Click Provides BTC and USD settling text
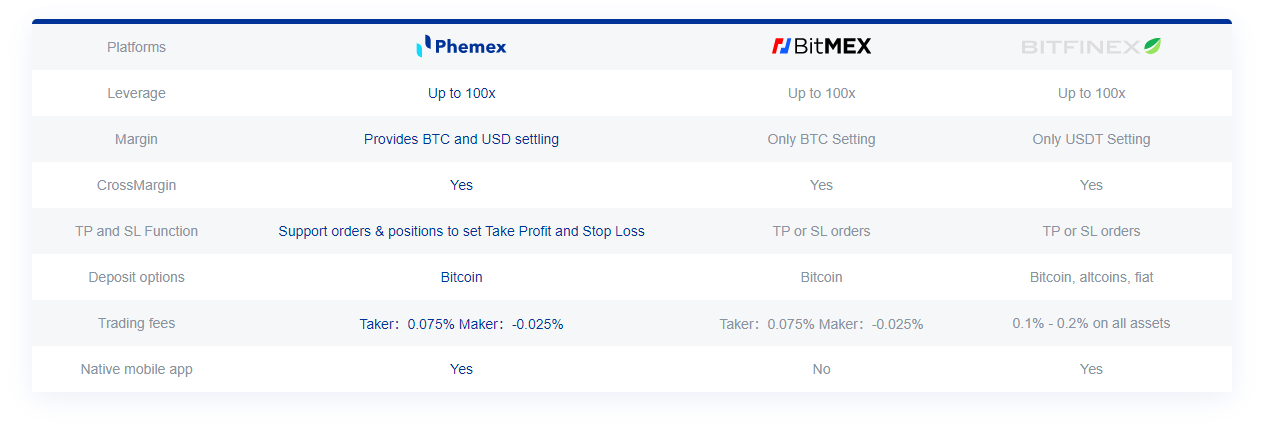 point(461,139)
